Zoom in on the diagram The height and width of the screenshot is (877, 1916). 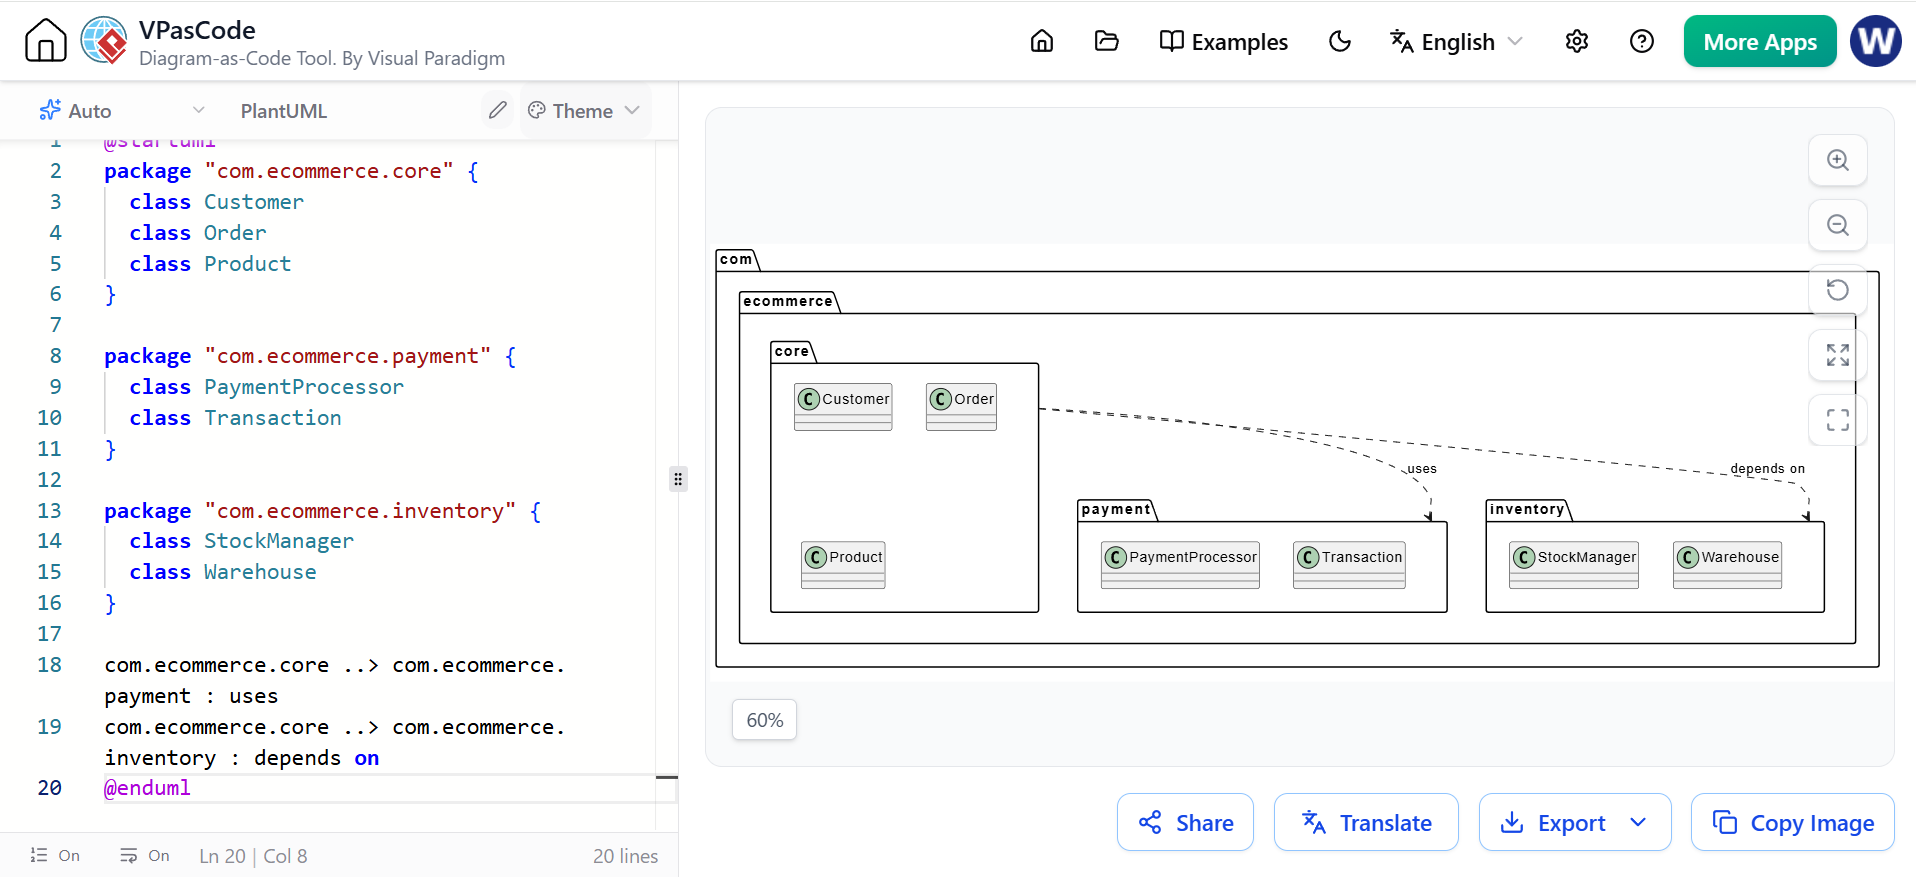(x=1838, y=160)
